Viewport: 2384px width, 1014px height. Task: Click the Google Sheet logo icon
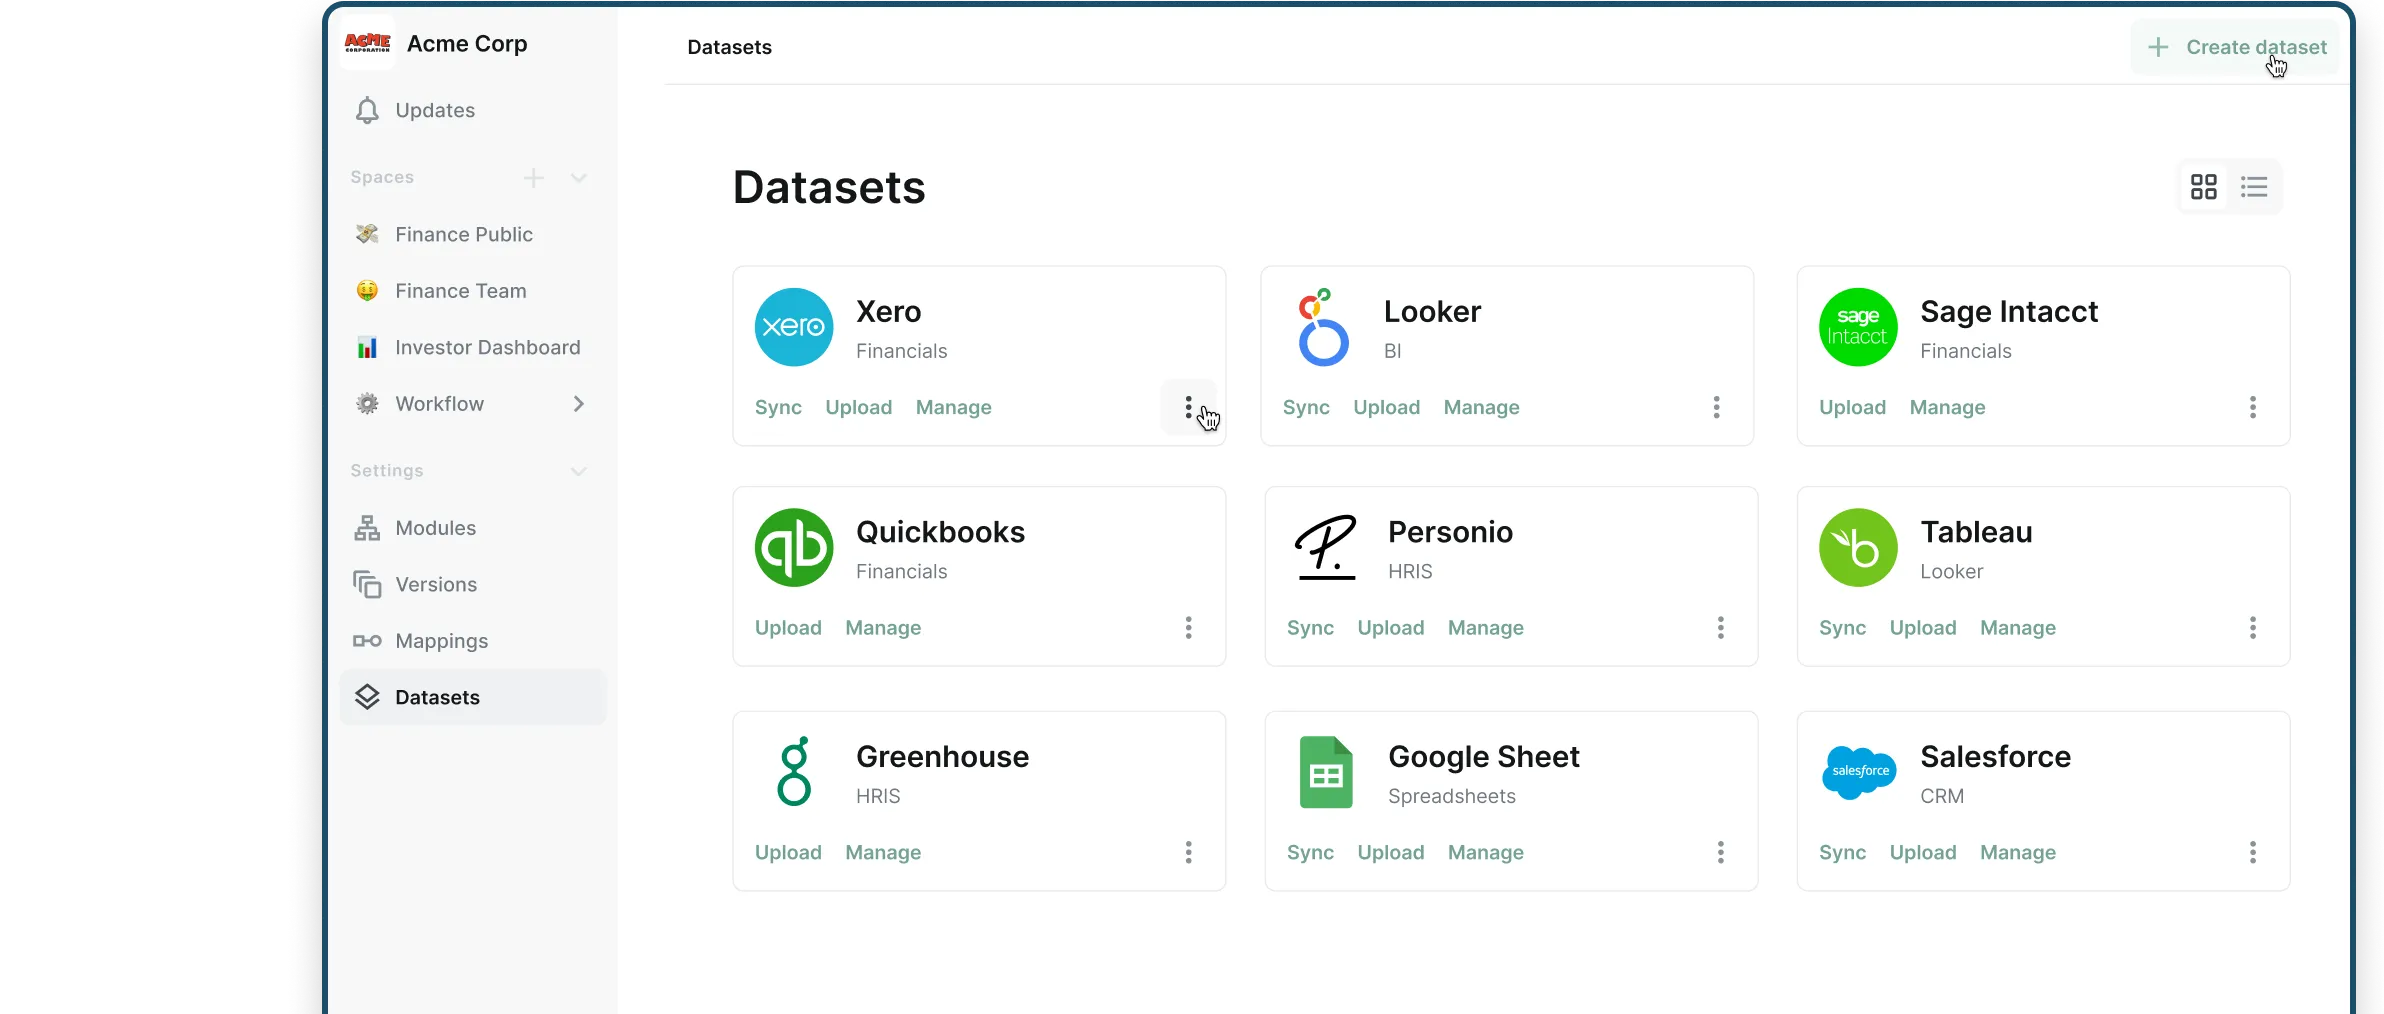[1326, 772]
